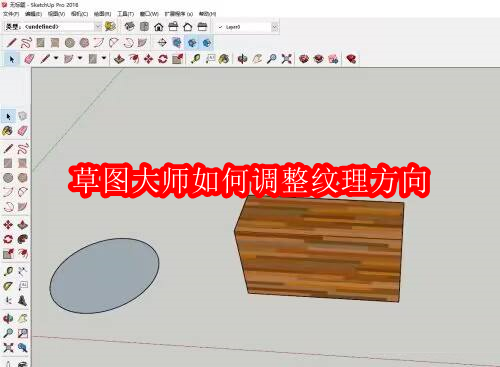Expand the 类型 <undefined> classification dropdown
The image size is (500, 367).
click(98, 27)
